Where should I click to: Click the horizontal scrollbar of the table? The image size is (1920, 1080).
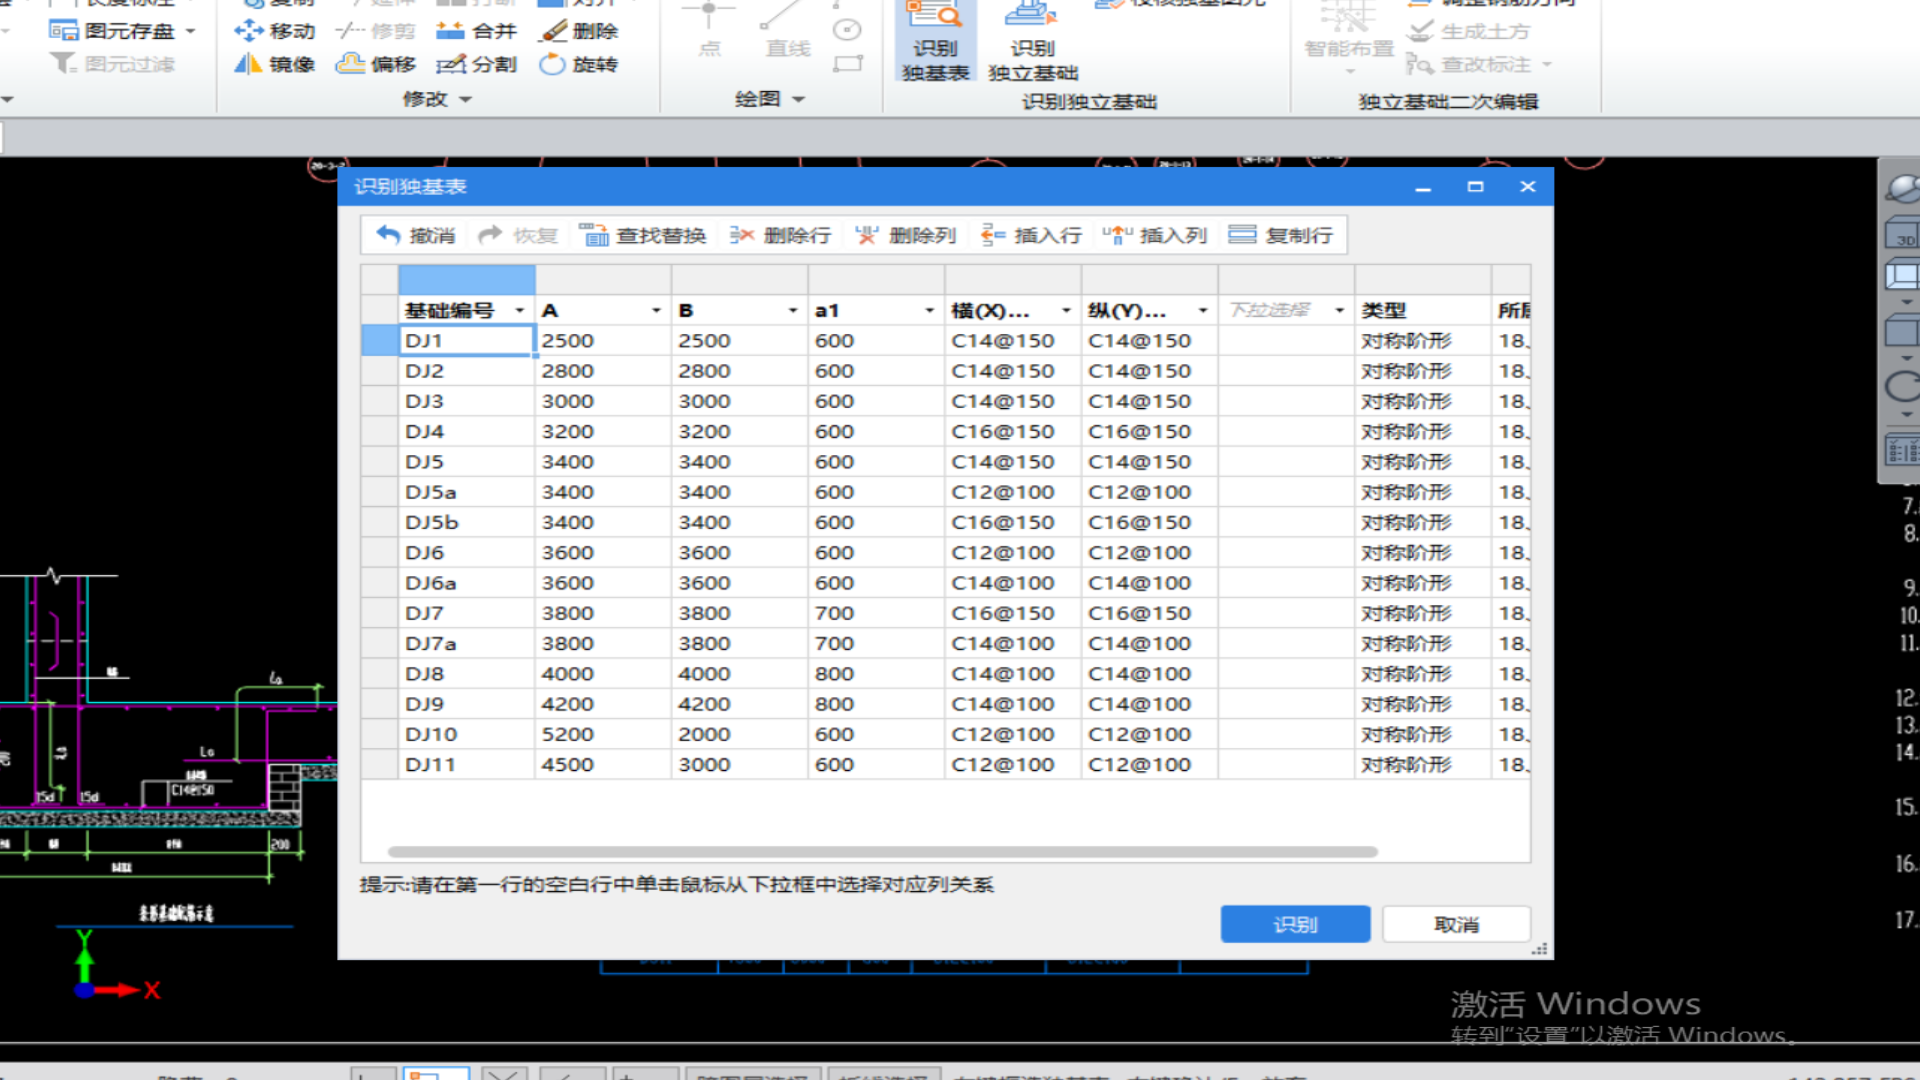point(883,852)
